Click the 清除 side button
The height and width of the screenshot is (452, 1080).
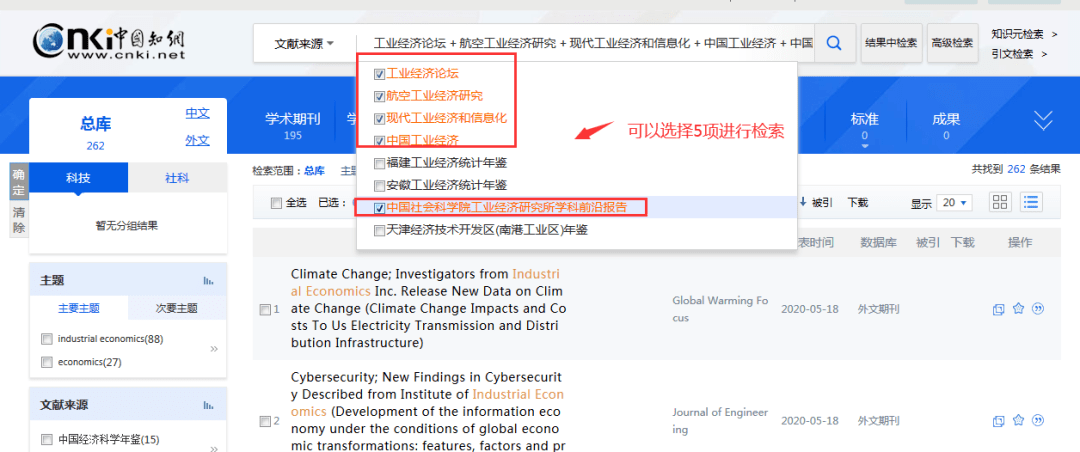(19, 219)
